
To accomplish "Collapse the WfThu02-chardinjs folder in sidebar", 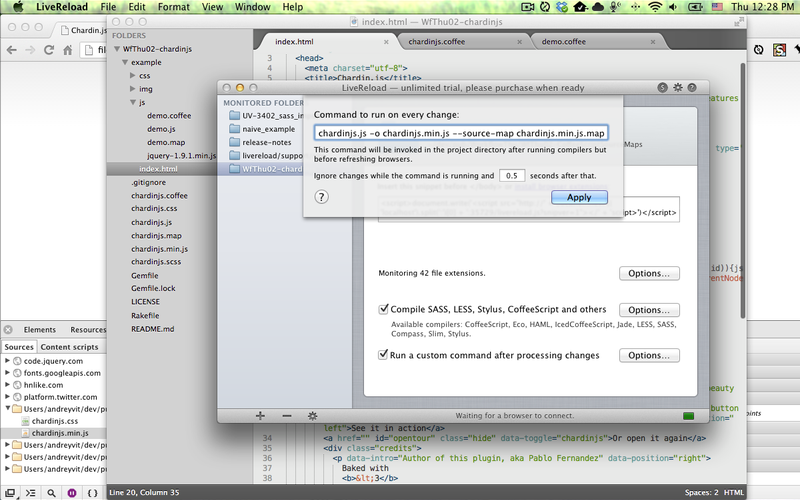I will [117, 49].
